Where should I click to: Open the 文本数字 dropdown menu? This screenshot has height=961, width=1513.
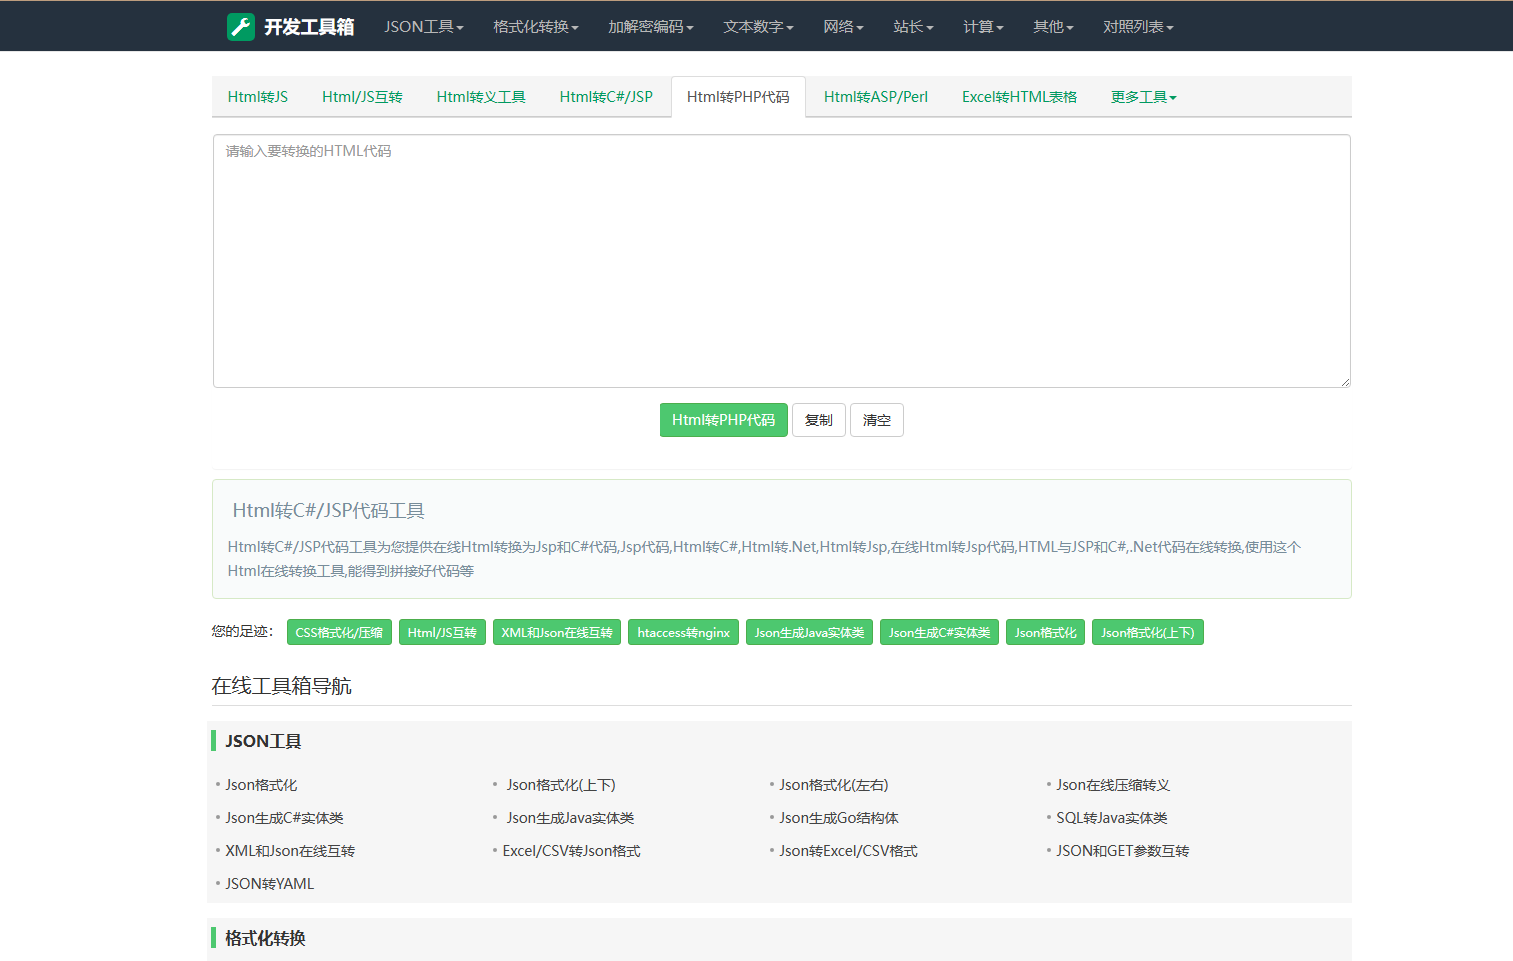(758, 27)
